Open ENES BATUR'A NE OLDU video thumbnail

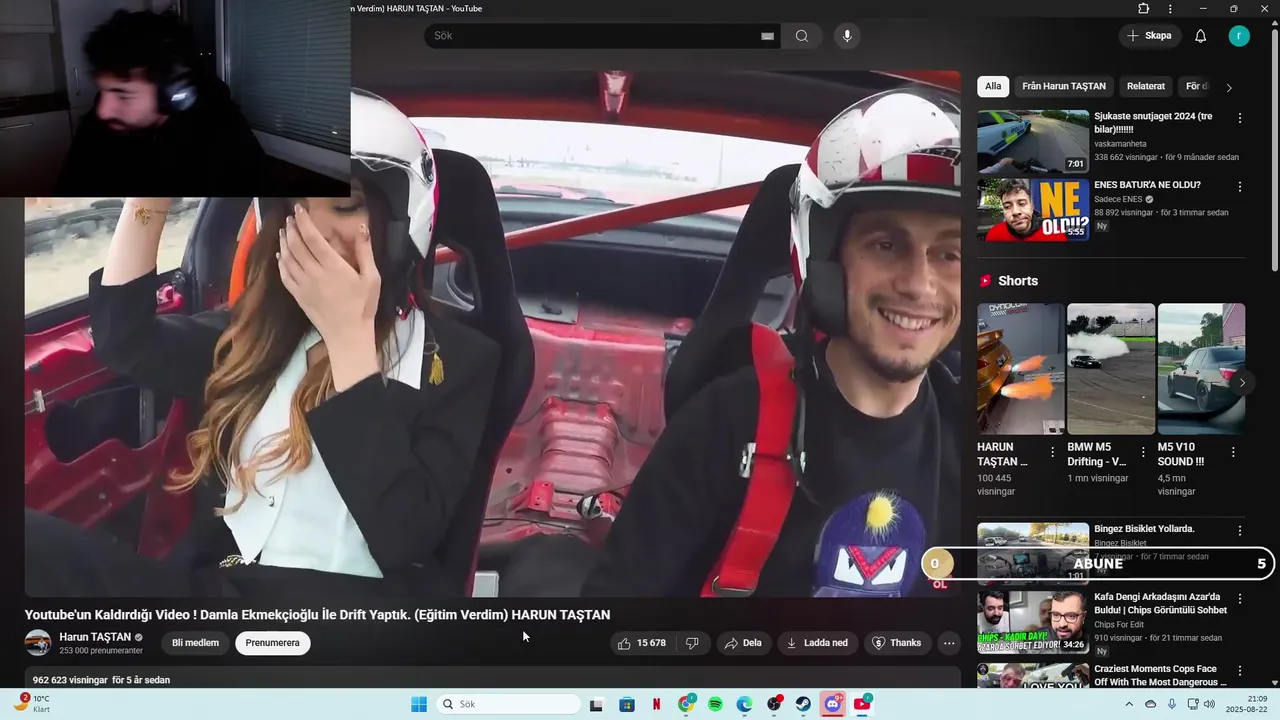click(1033, 210)
